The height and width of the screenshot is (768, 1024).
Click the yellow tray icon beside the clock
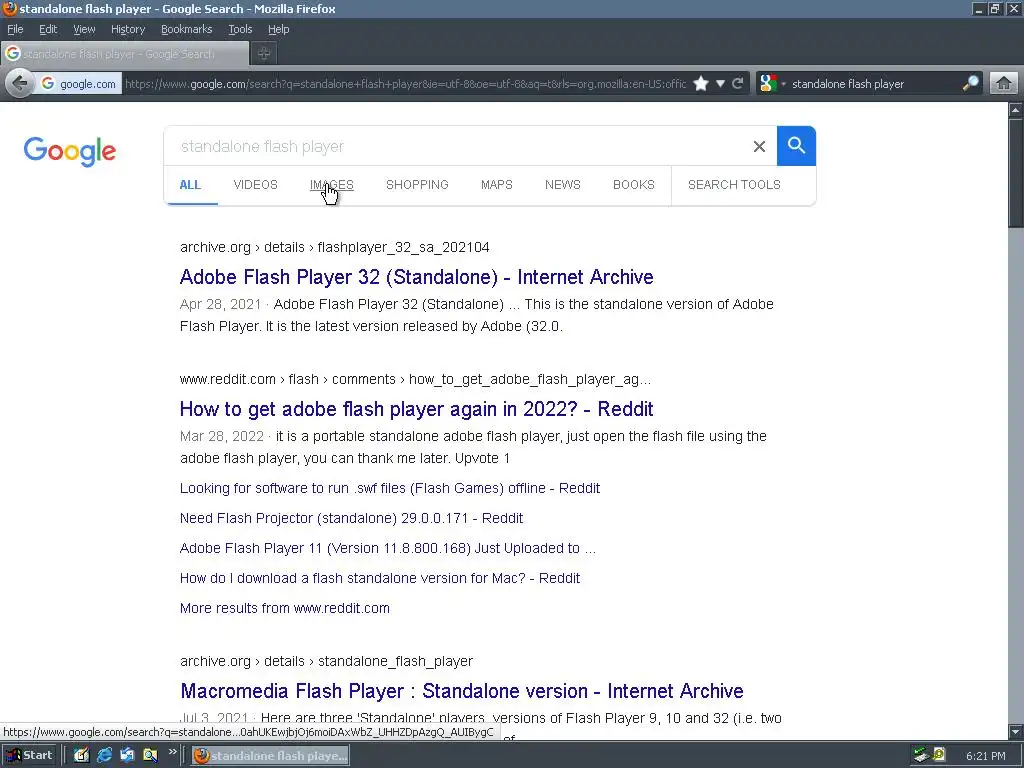coord(939,755)
